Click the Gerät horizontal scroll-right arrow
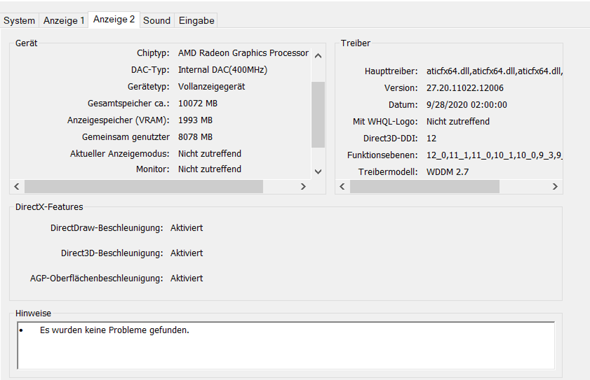590x380 pixels. (x=303, y=186)
